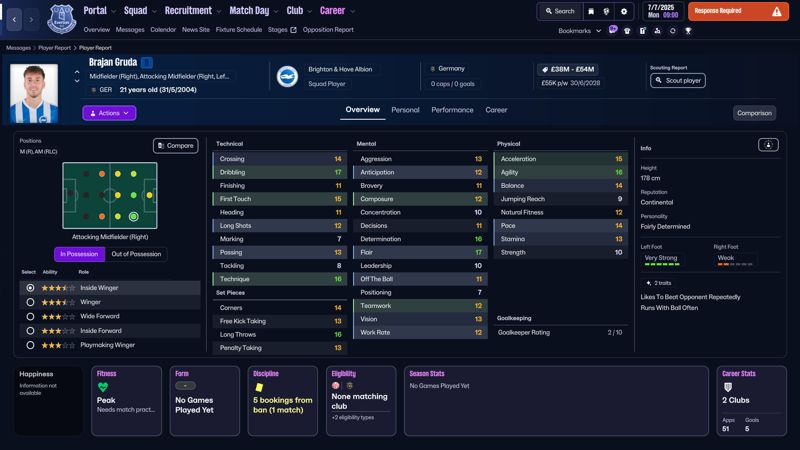Open the settings gear icon
This screenshot has height=450, width=800.
click(623, 11)
